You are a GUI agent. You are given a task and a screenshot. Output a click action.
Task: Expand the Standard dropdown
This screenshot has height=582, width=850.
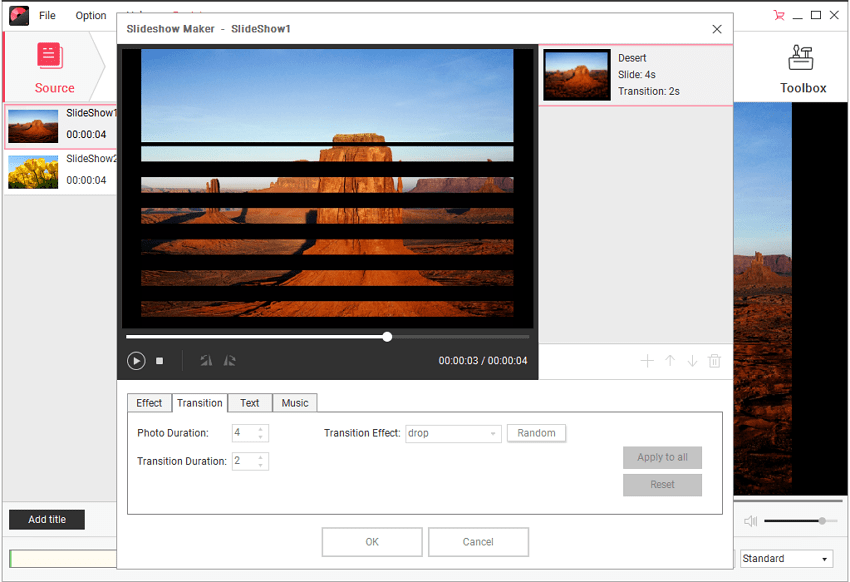click(x=786, y=559)
